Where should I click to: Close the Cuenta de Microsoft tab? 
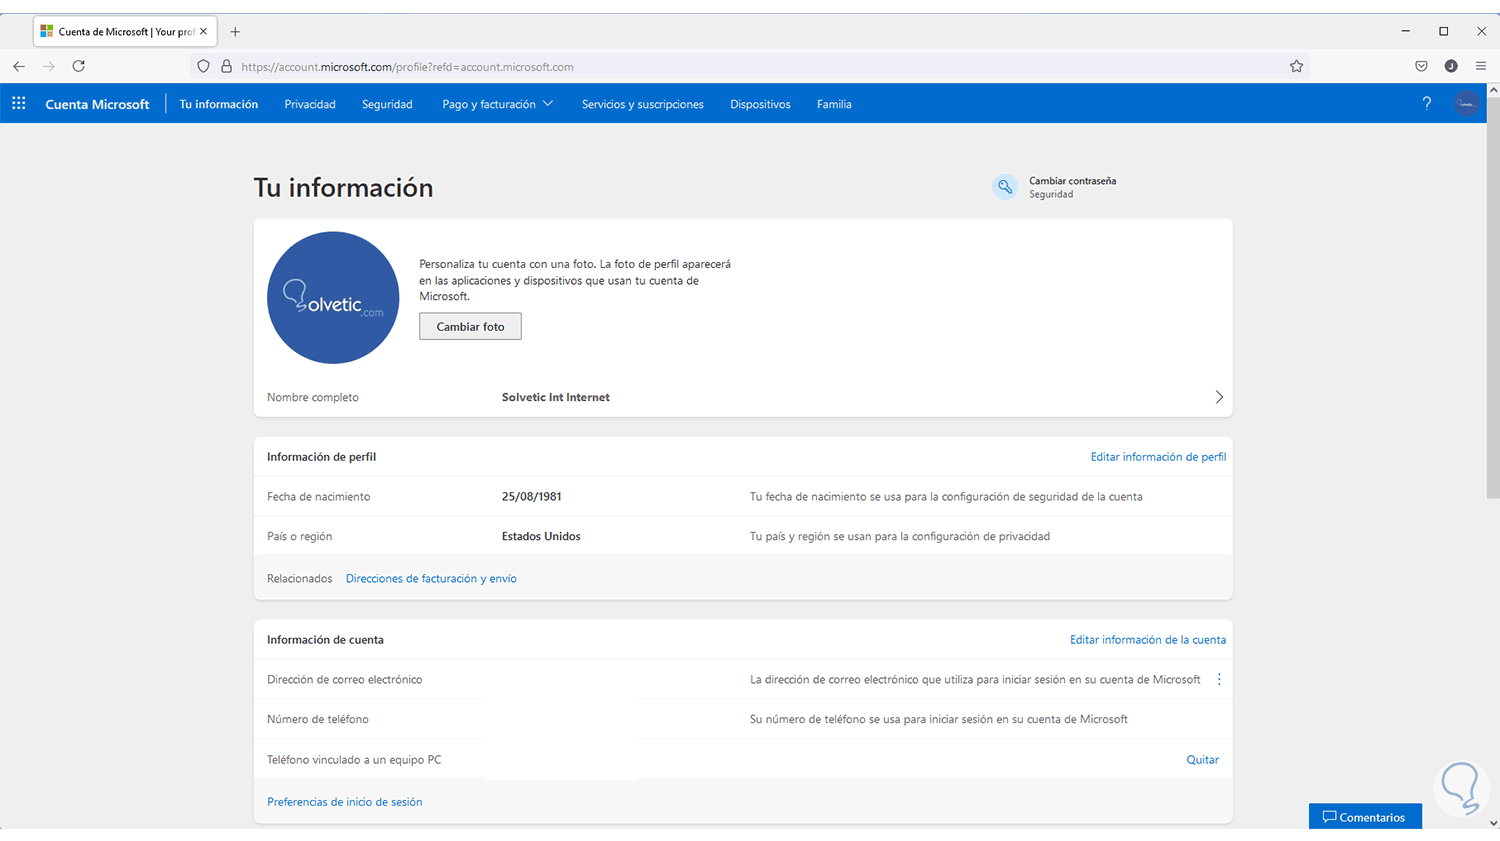(x=203, y=31)
